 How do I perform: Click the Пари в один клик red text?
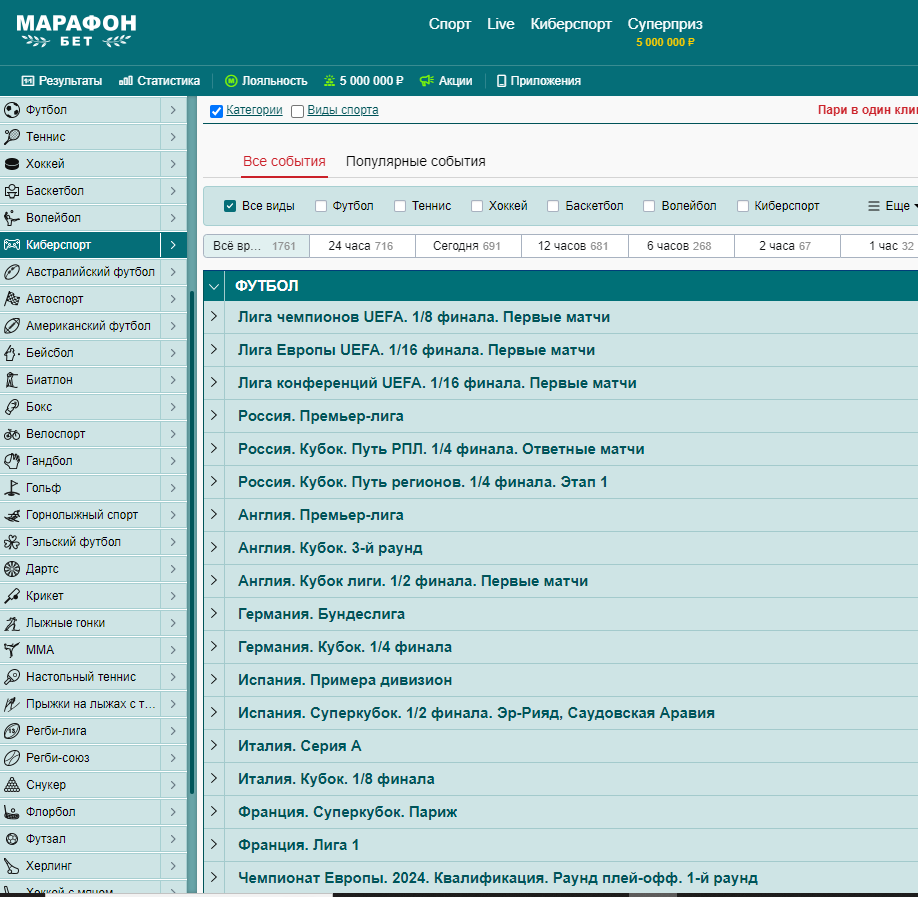point(868,109)
